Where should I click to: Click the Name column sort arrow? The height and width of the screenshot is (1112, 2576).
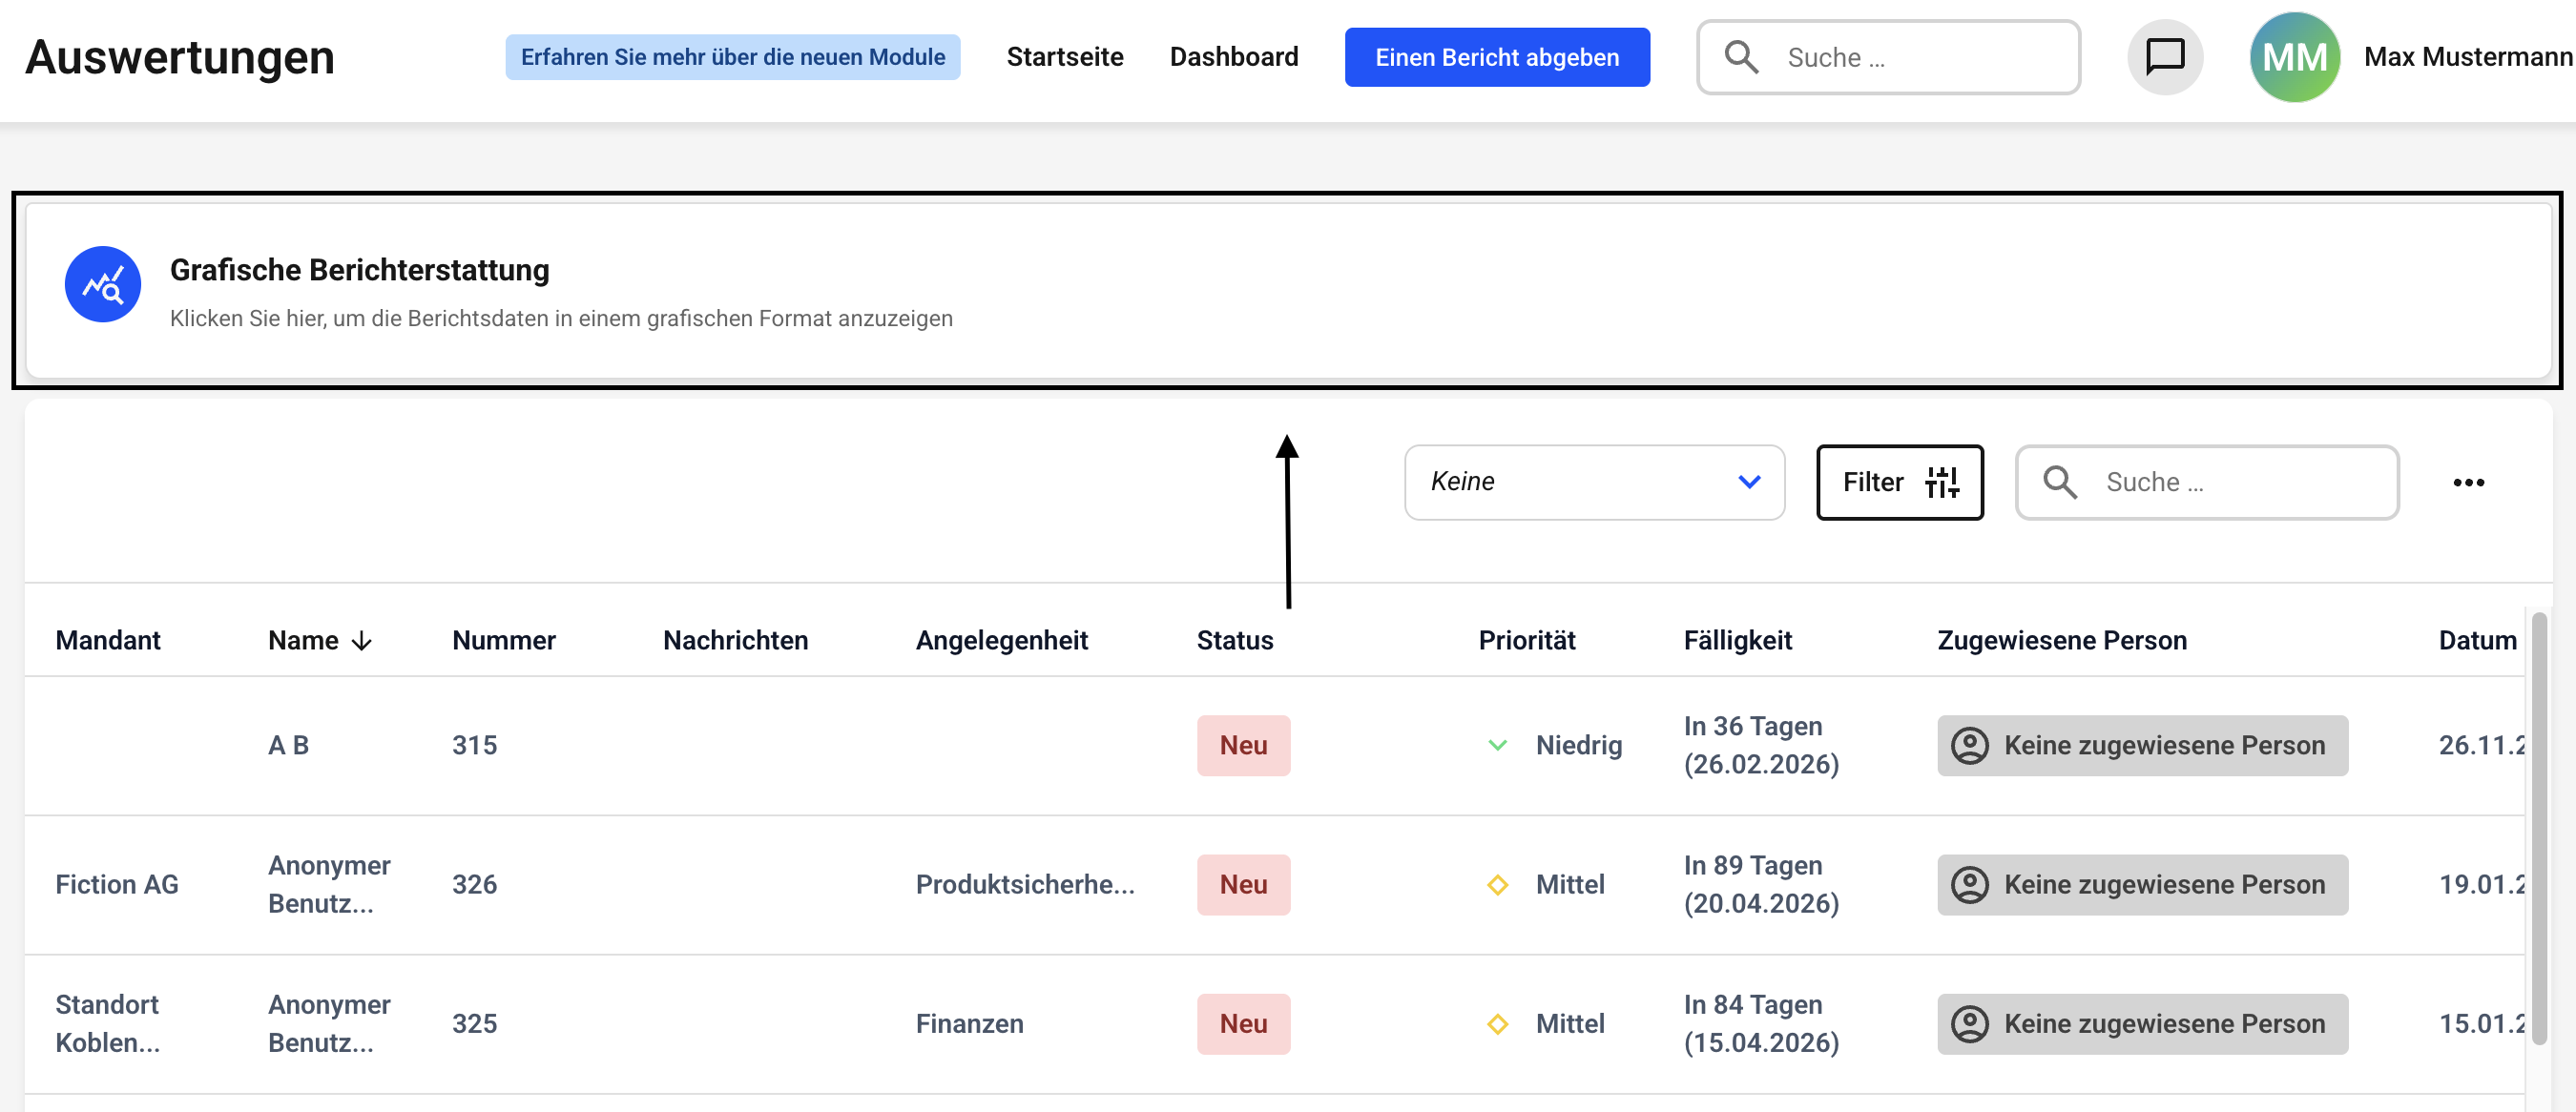[362, 641]
